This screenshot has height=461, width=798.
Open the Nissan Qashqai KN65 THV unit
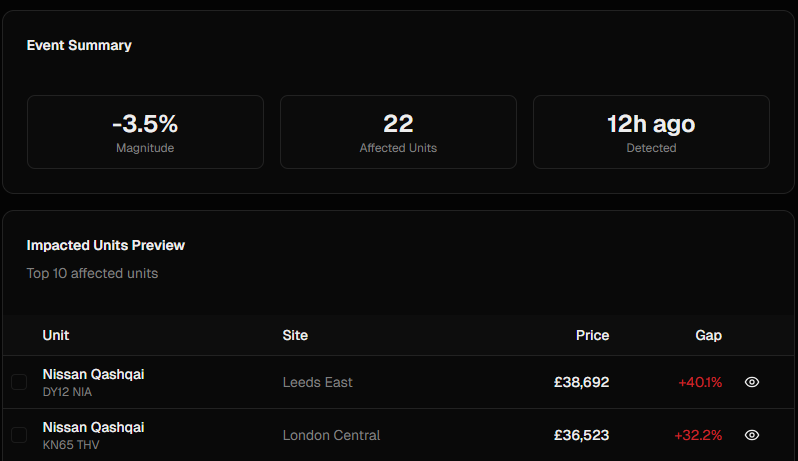coord(93,427)
